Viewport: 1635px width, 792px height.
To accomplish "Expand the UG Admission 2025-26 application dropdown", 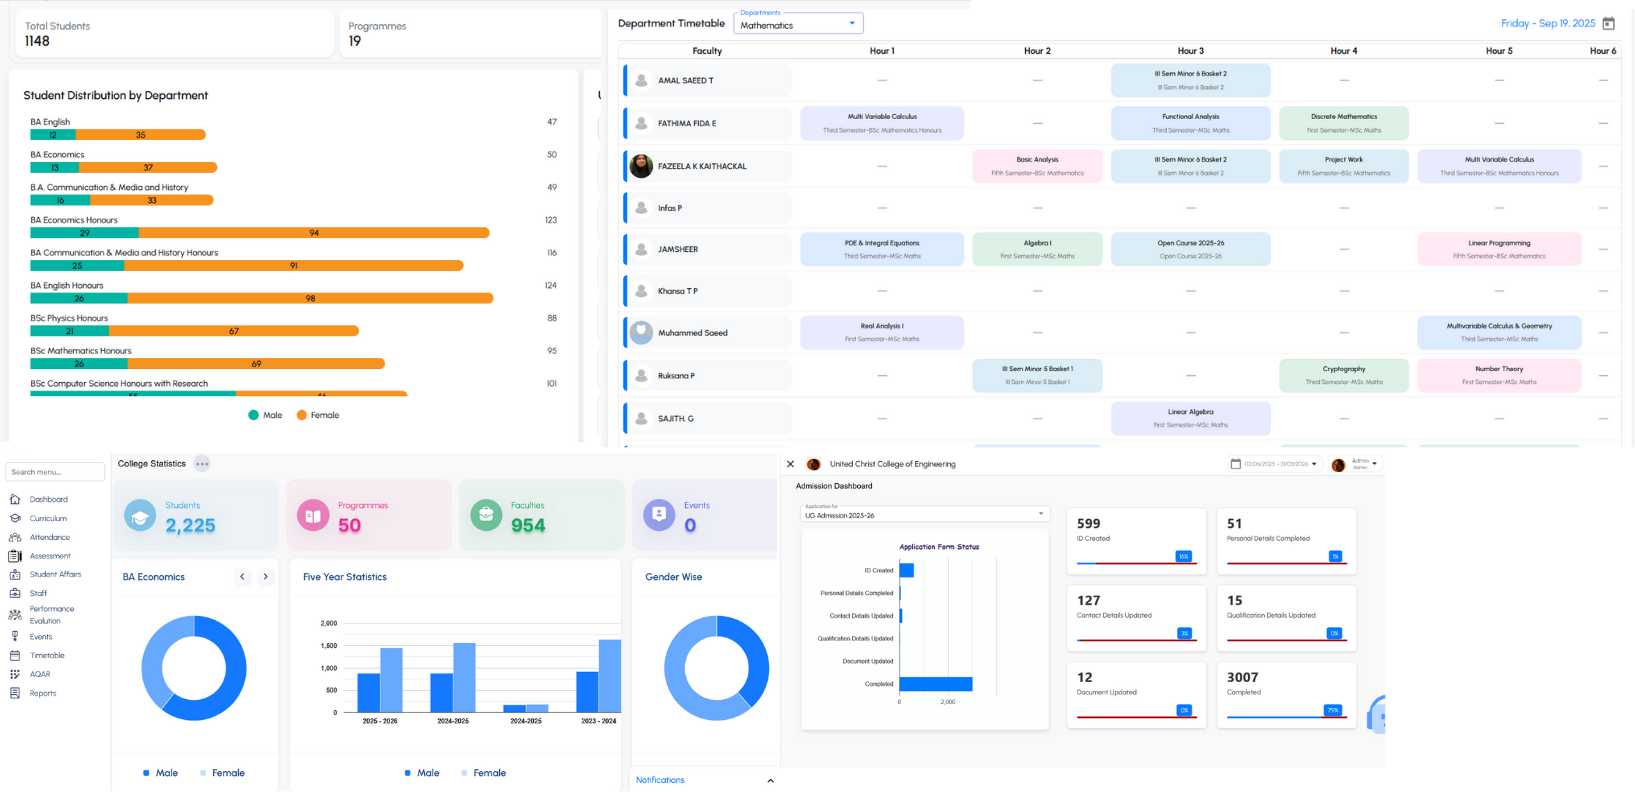I will 925,514.
